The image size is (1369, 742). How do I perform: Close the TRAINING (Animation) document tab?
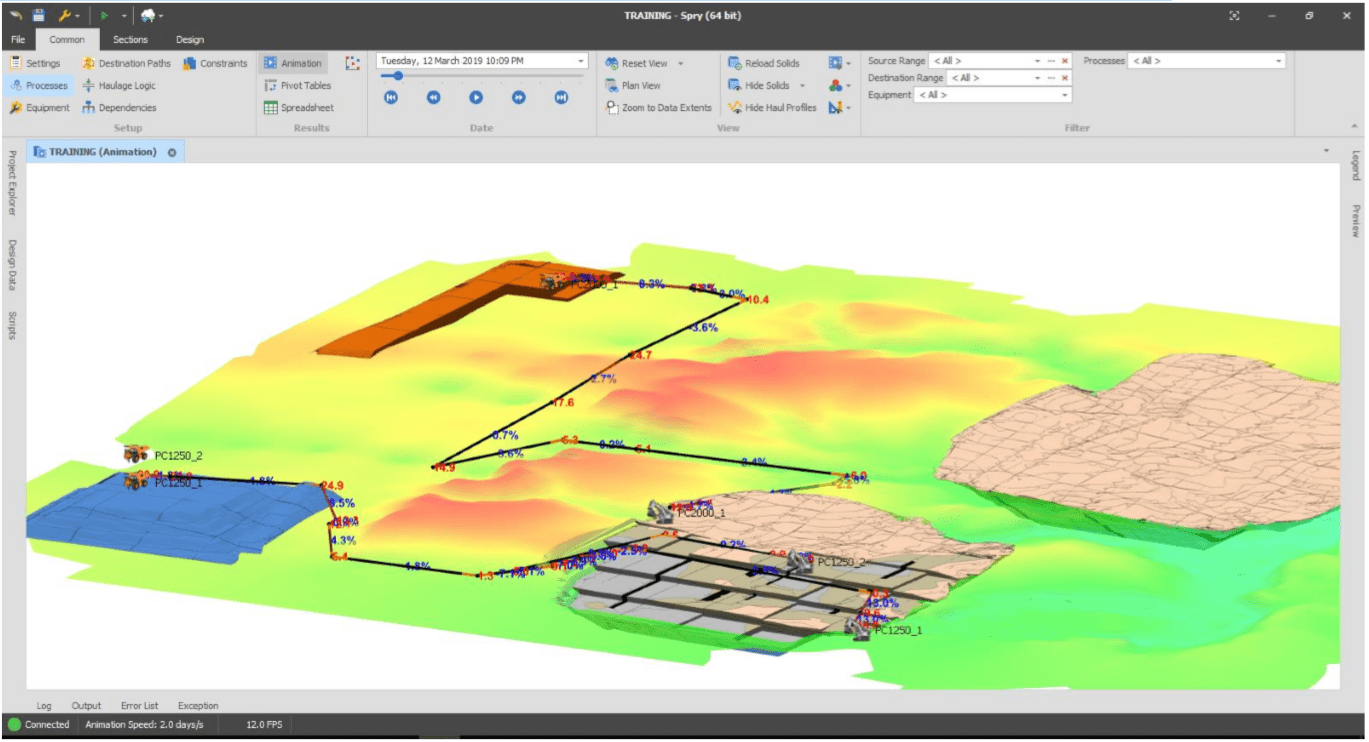tap(172, 152)
